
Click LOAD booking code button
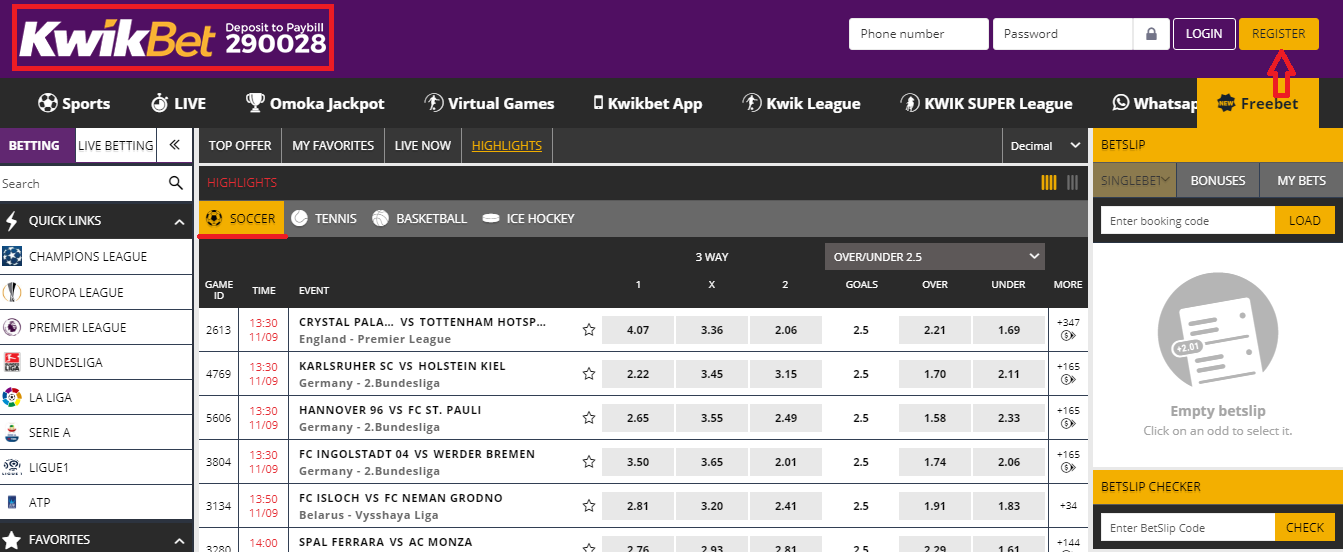(x=1305, y=221)
